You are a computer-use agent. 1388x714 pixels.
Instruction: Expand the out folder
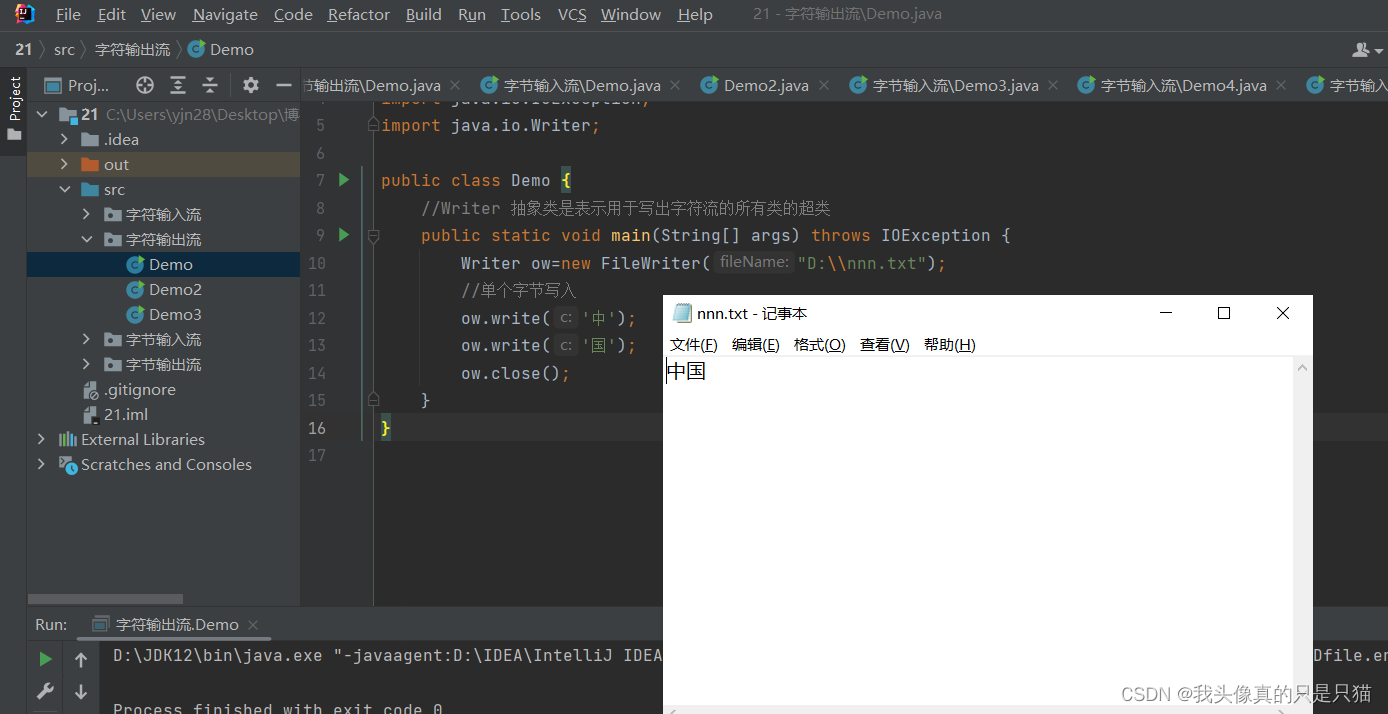tap(64, 164)
